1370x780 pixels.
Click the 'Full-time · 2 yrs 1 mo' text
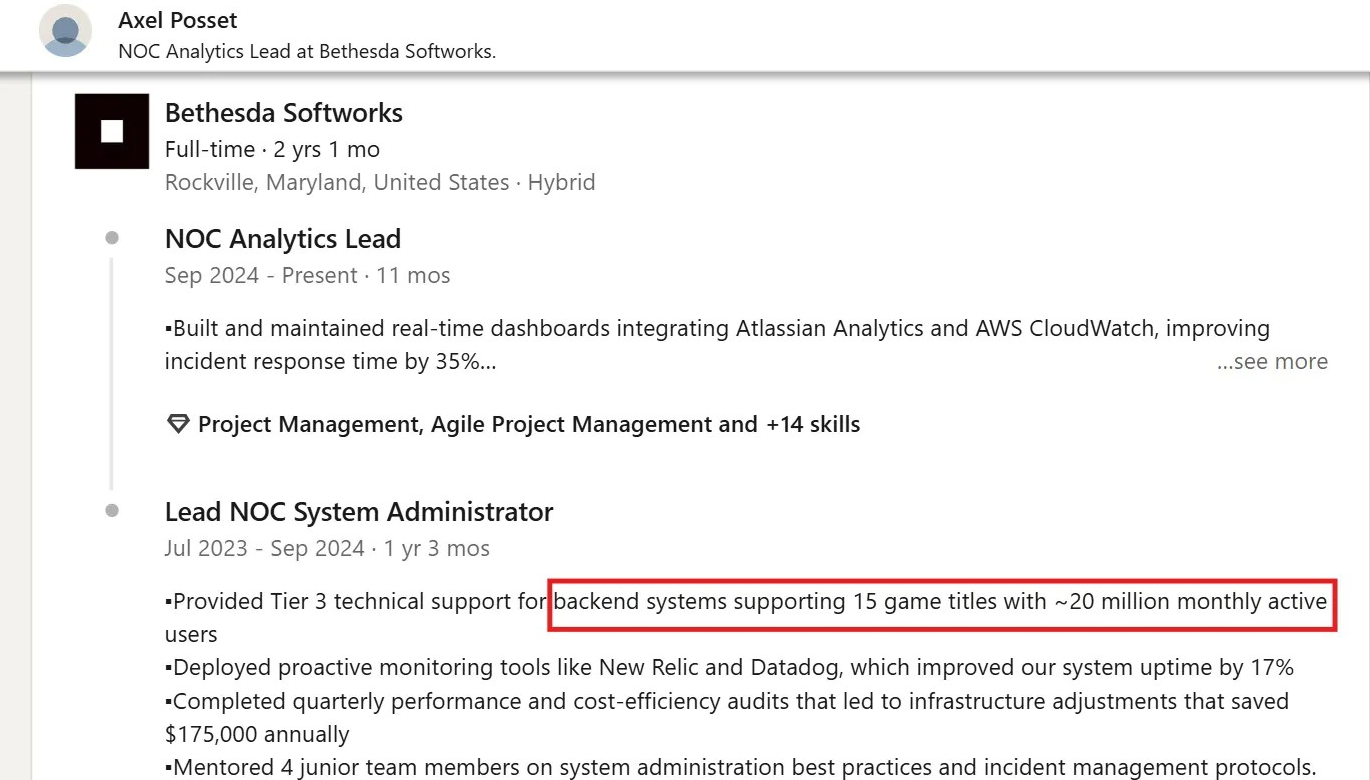(x=272, y=150)
